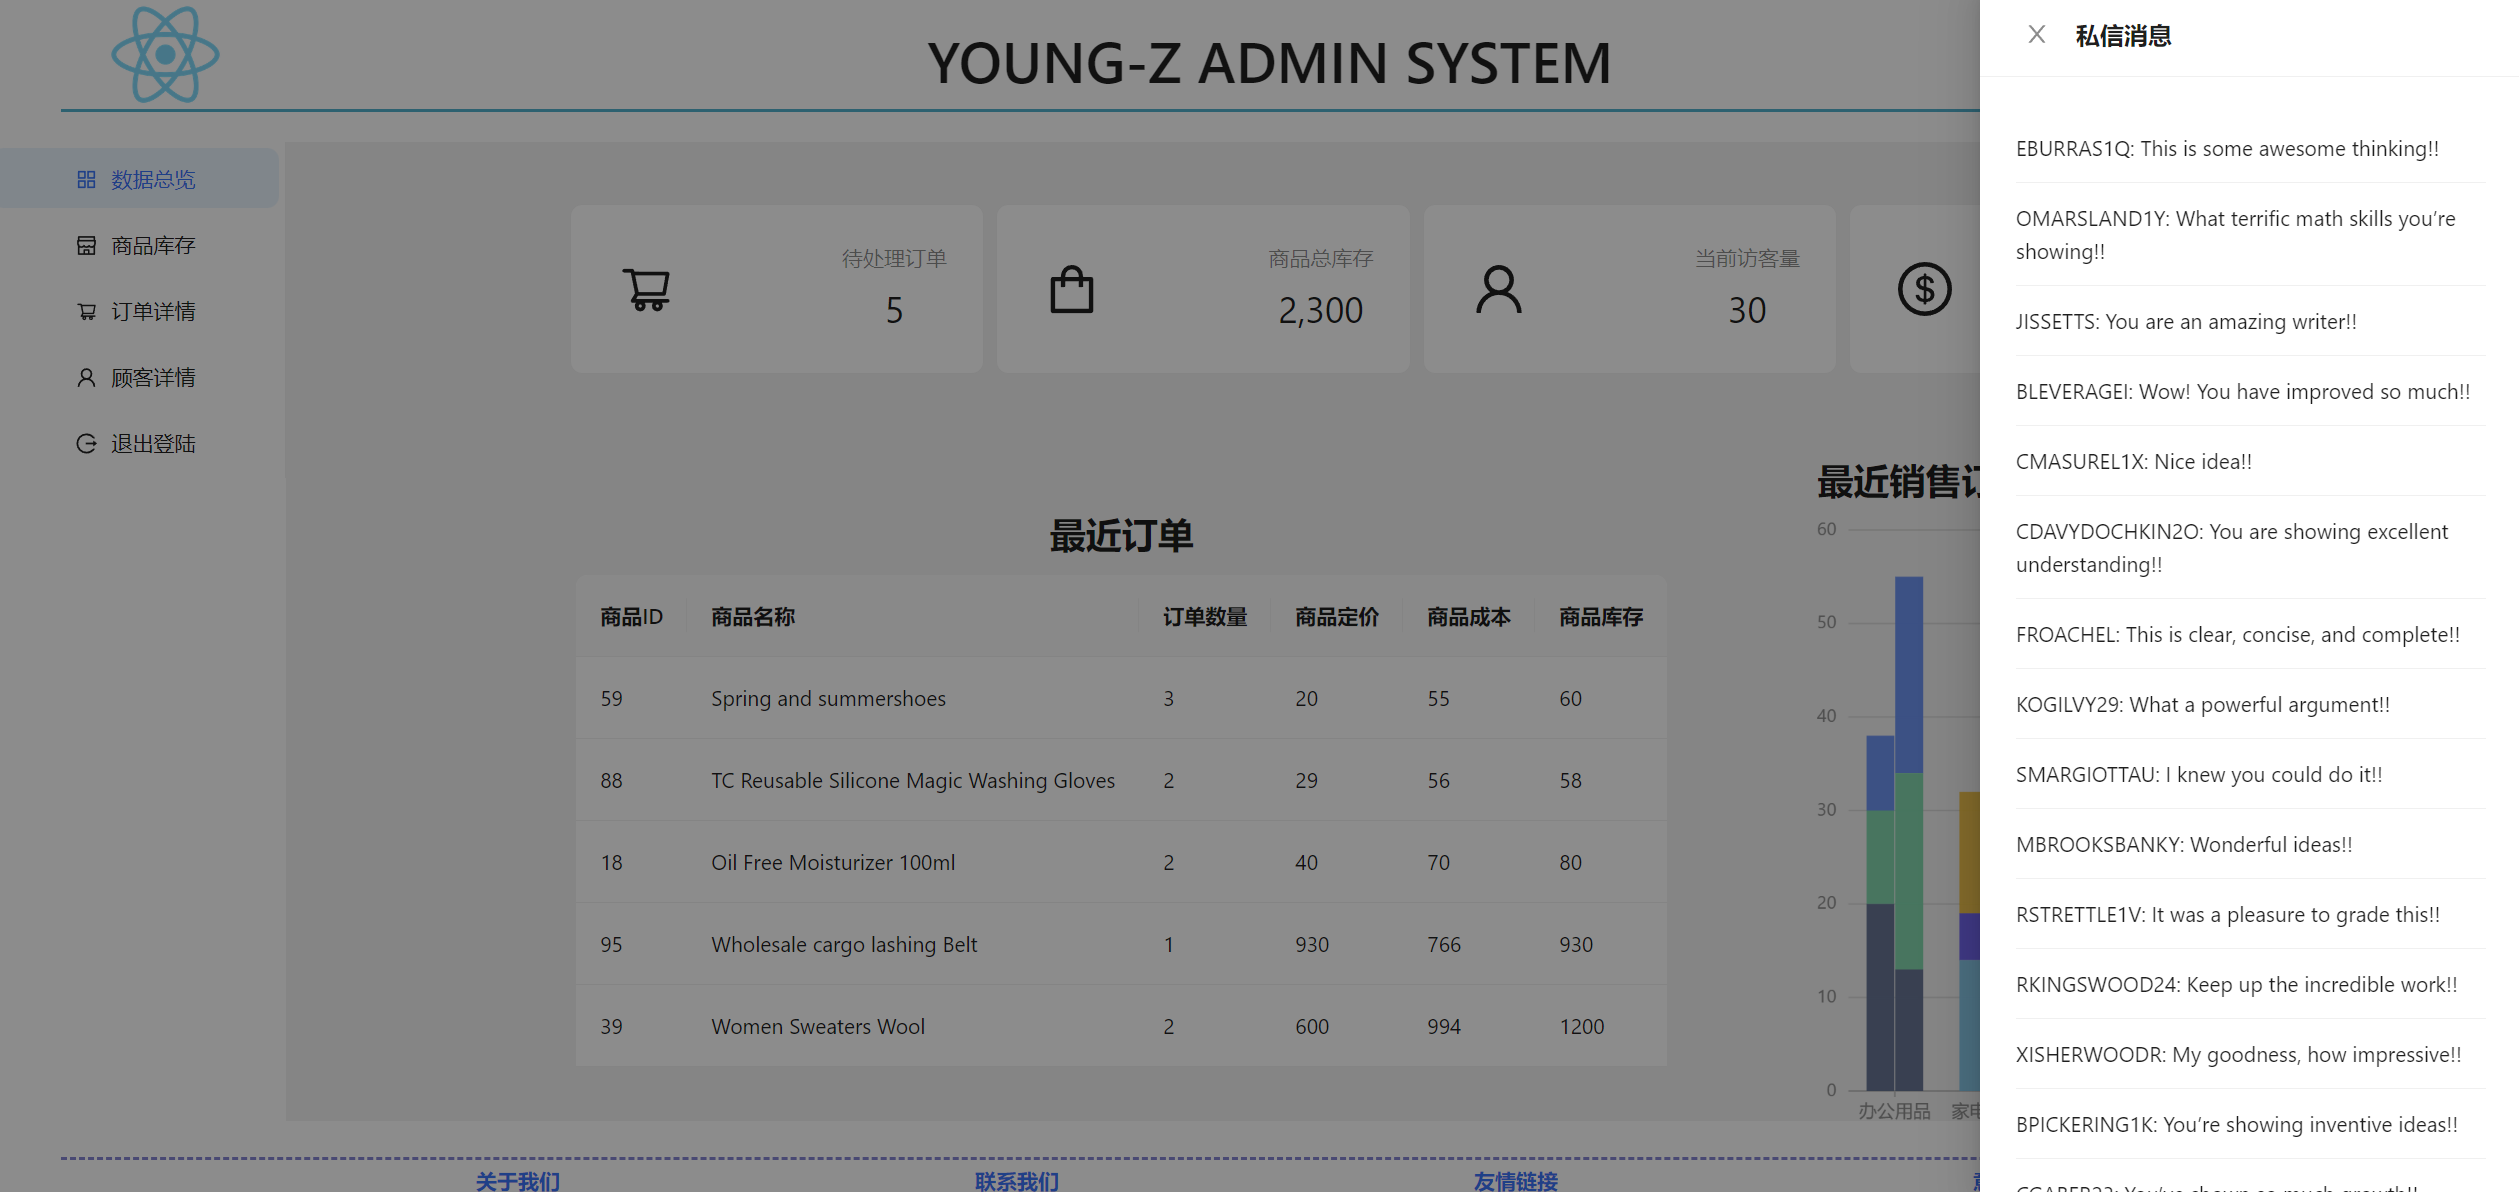The width and height of the screenshot is (2519, 1192).
Task: Click the grid icon beside 数据总览
Action: [x=86, y=180]
